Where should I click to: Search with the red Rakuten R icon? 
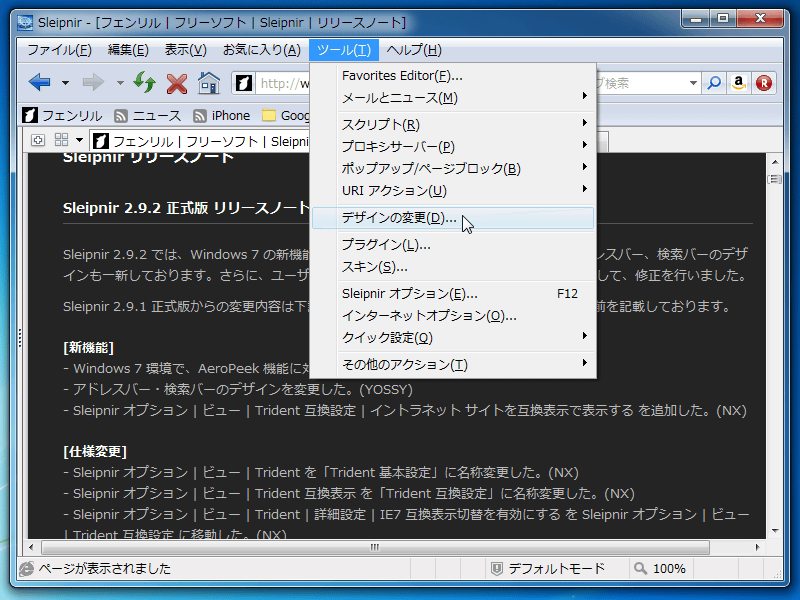(763, 83)
